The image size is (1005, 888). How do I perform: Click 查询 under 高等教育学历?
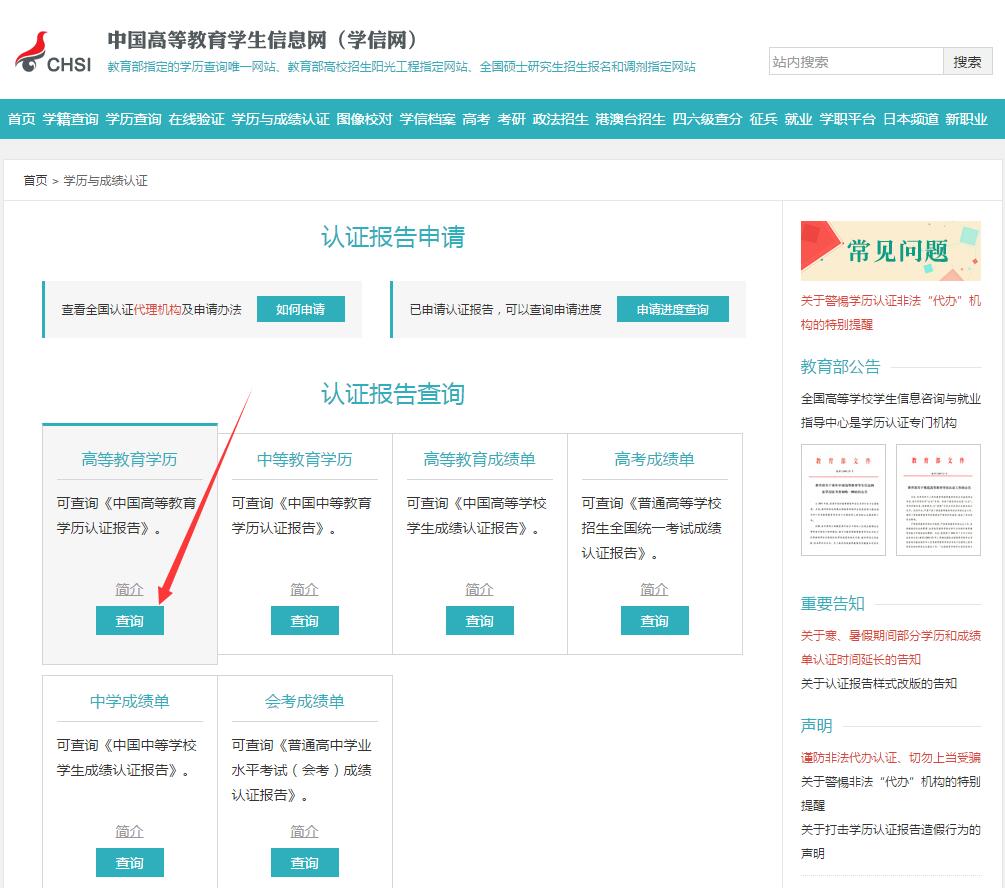click(129, 621)
